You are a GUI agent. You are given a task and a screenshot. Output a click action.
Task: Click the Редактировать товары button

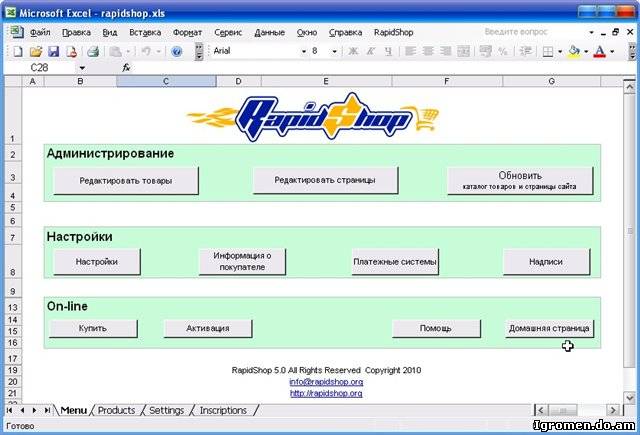click(126, 180)
